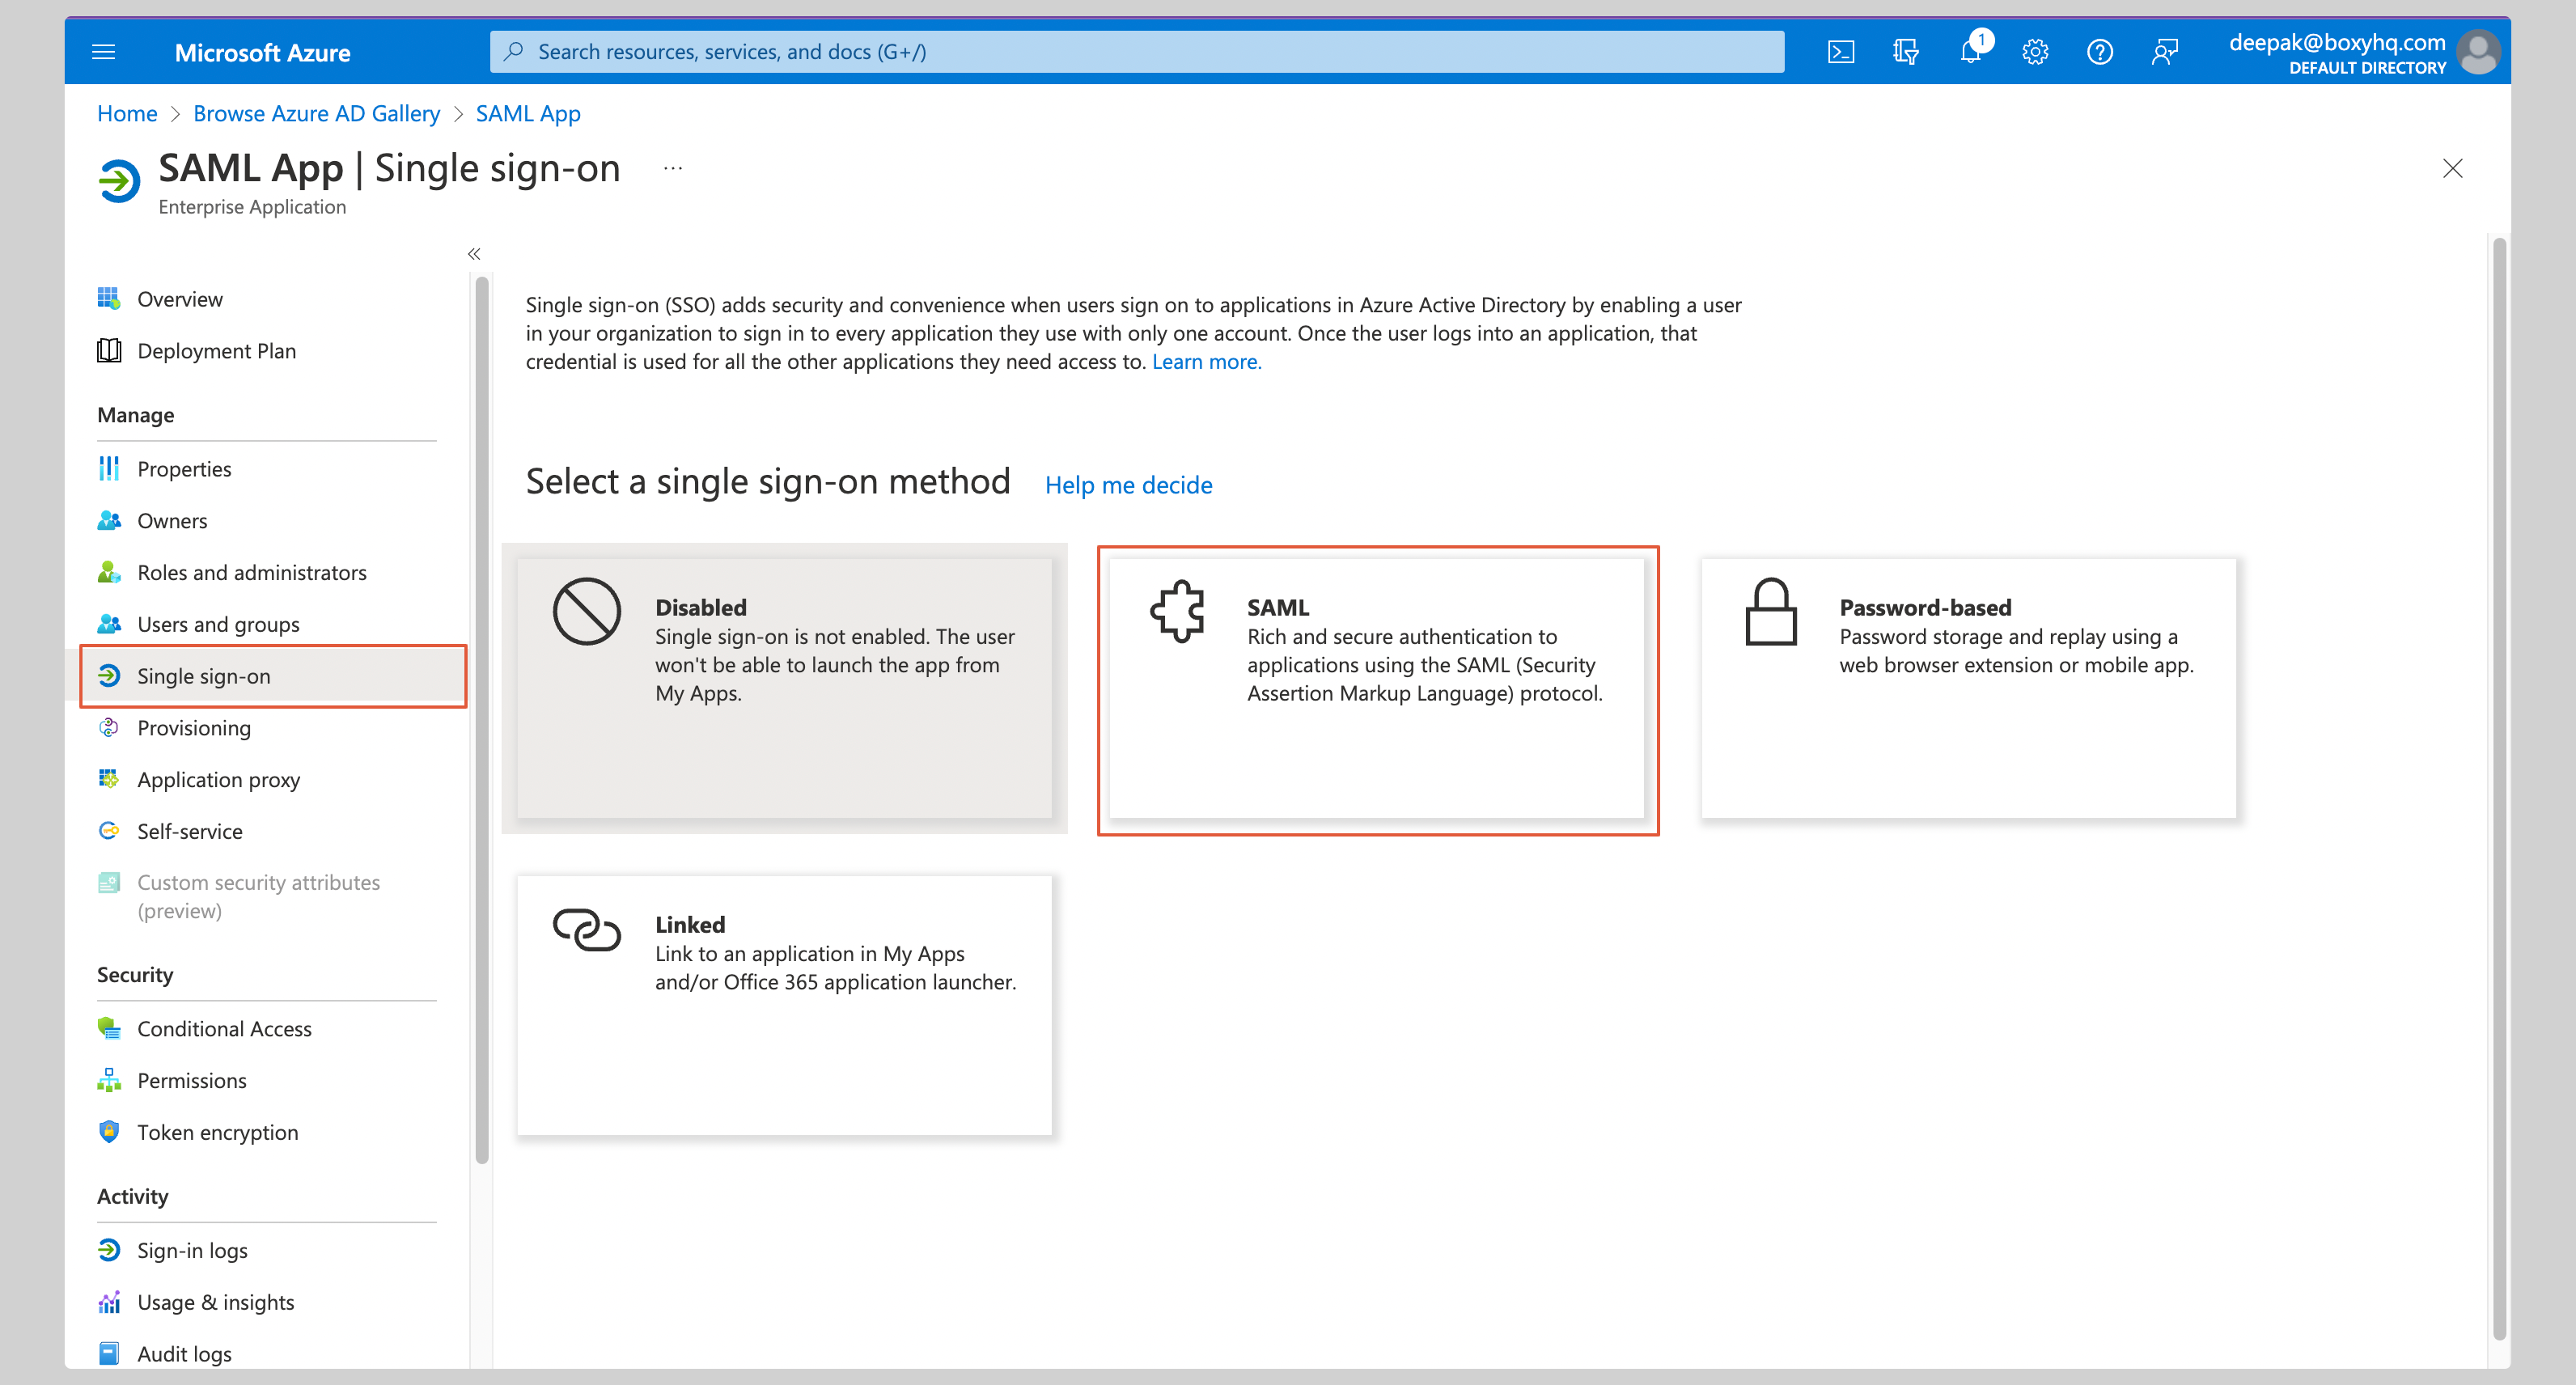This screenshot has width=2576, height=1385.
Task: Open portal settings with the gear icon
Action: [x=2035, y=51]
